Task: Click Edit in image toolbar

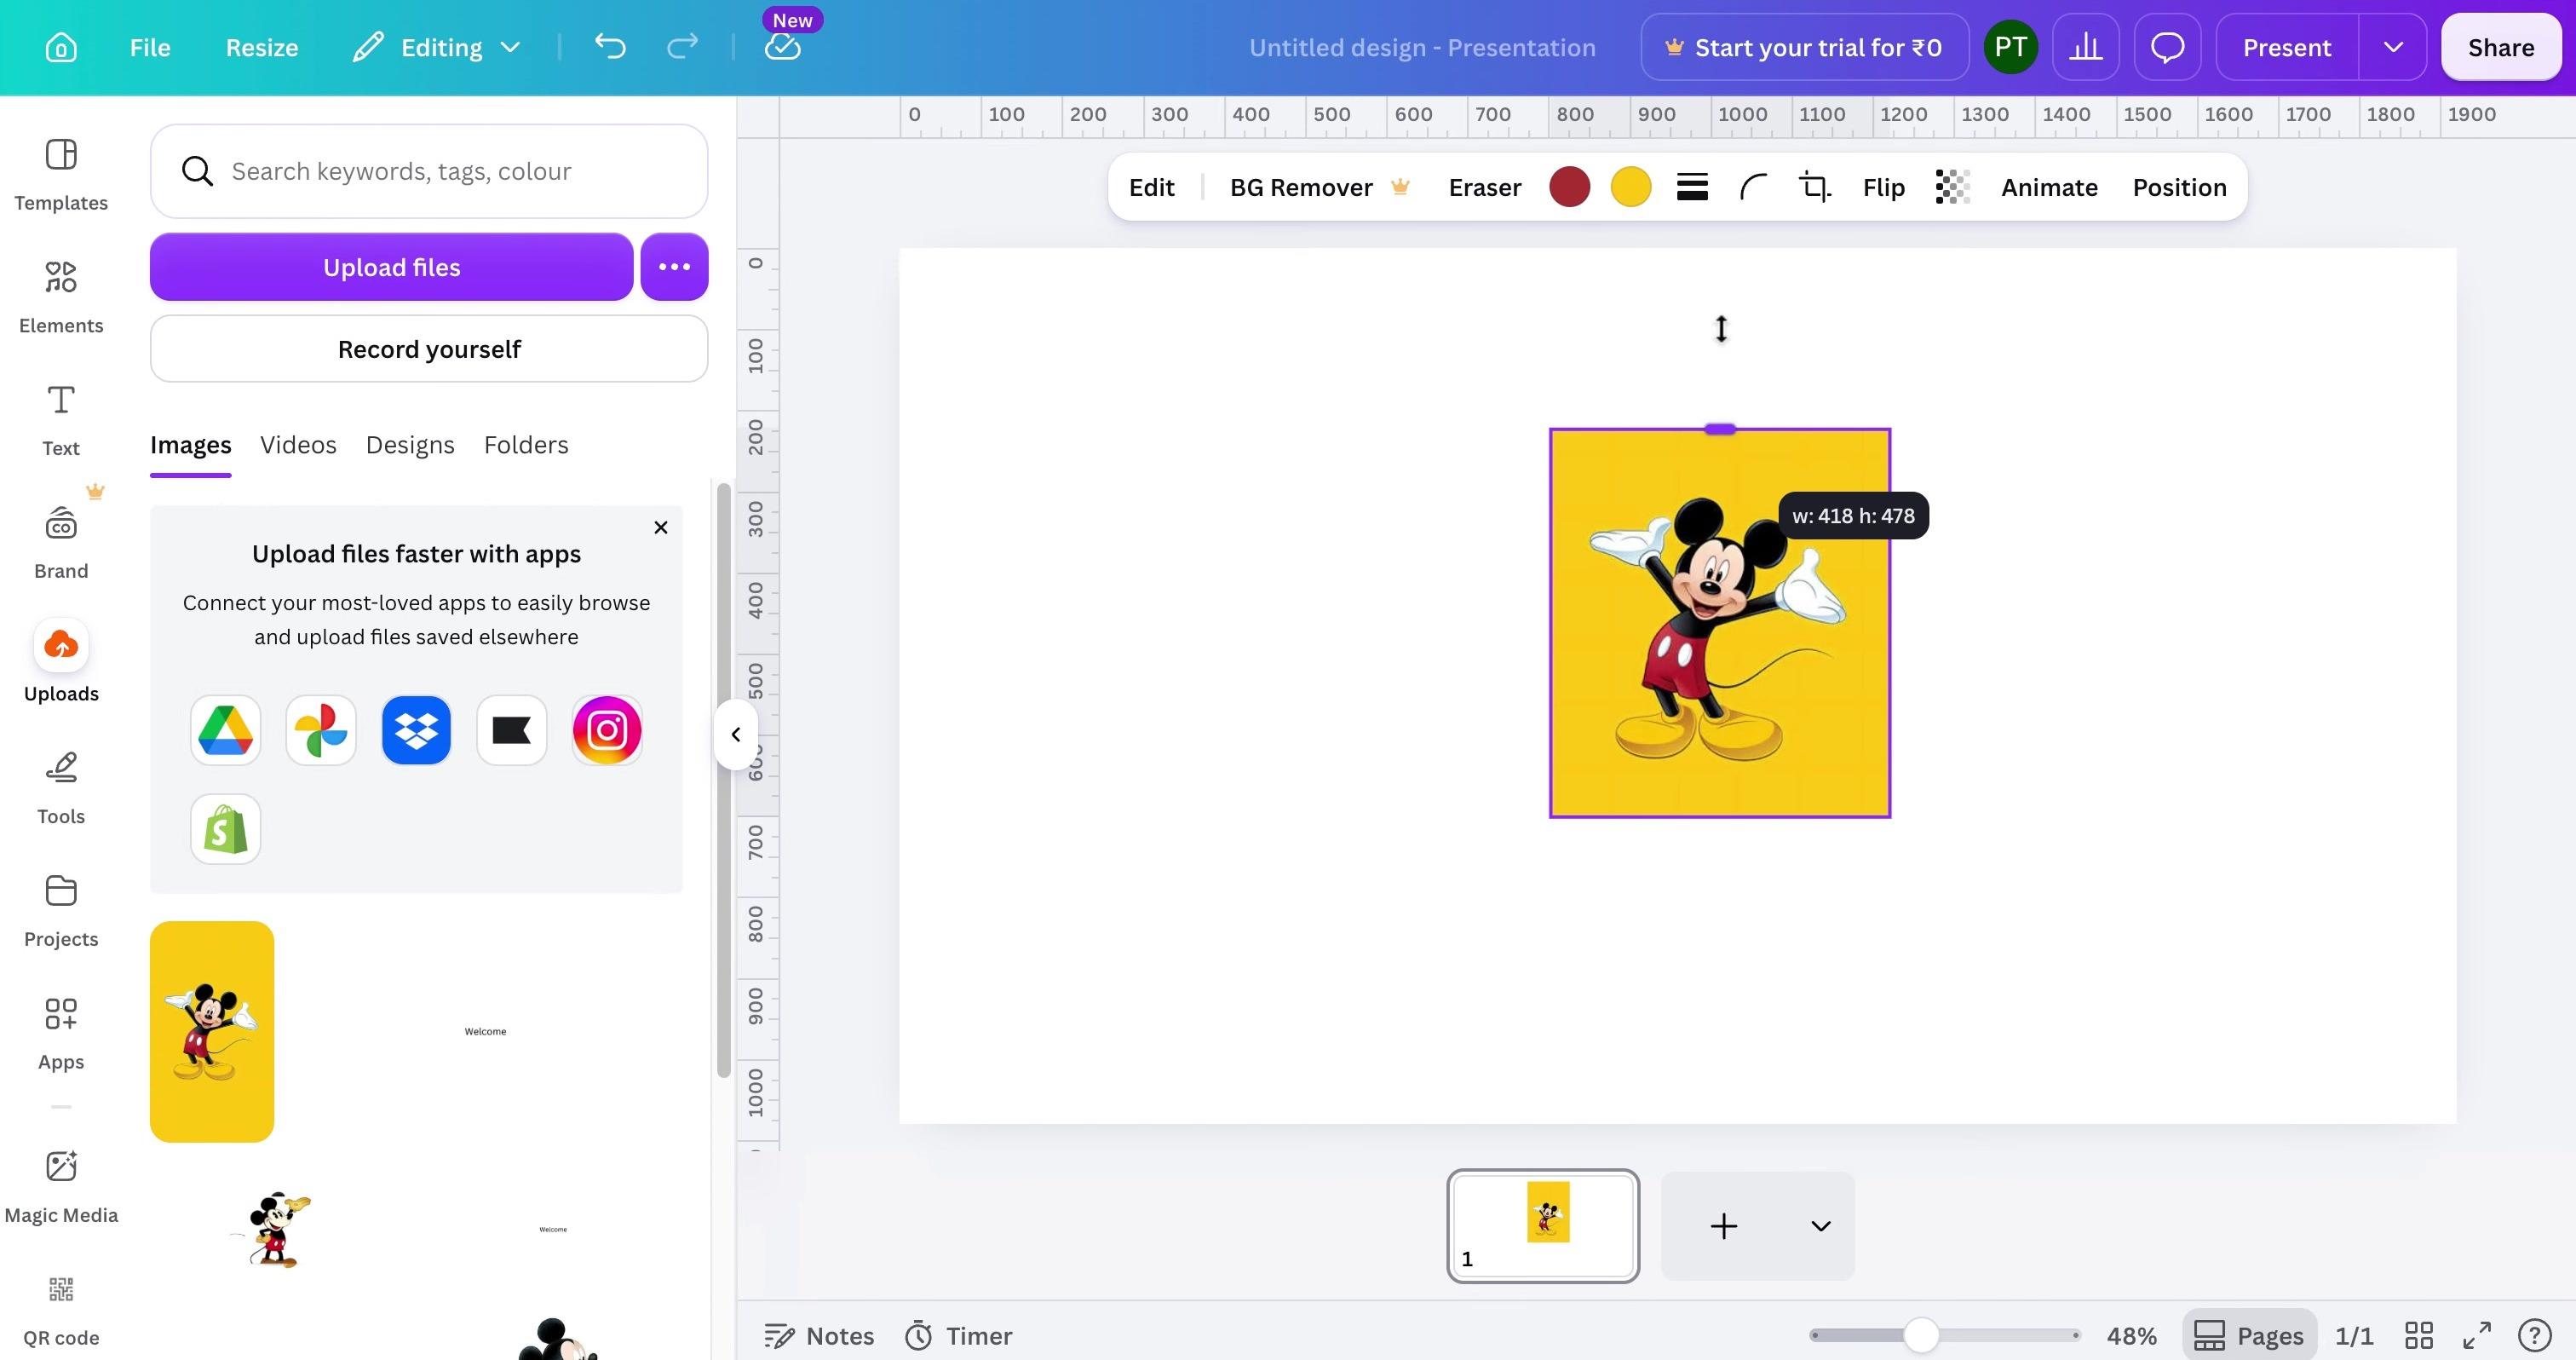Action: click(x=1151, y=187)
